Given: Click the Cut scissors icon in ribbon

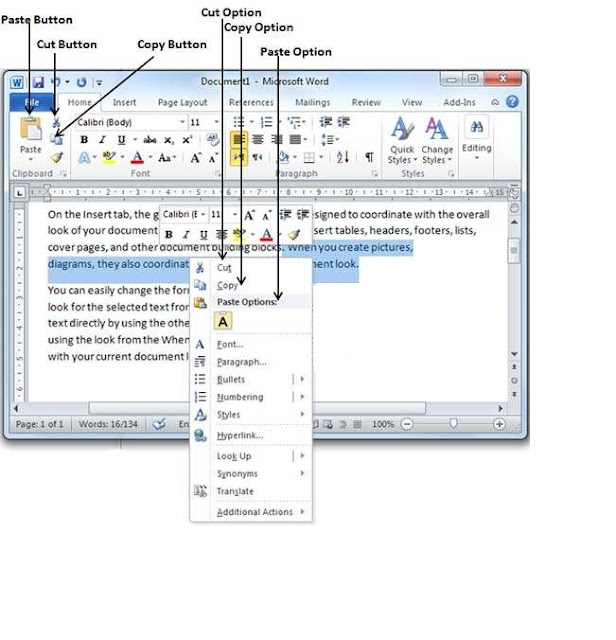Looking at the screenshot, I should 56,122.
